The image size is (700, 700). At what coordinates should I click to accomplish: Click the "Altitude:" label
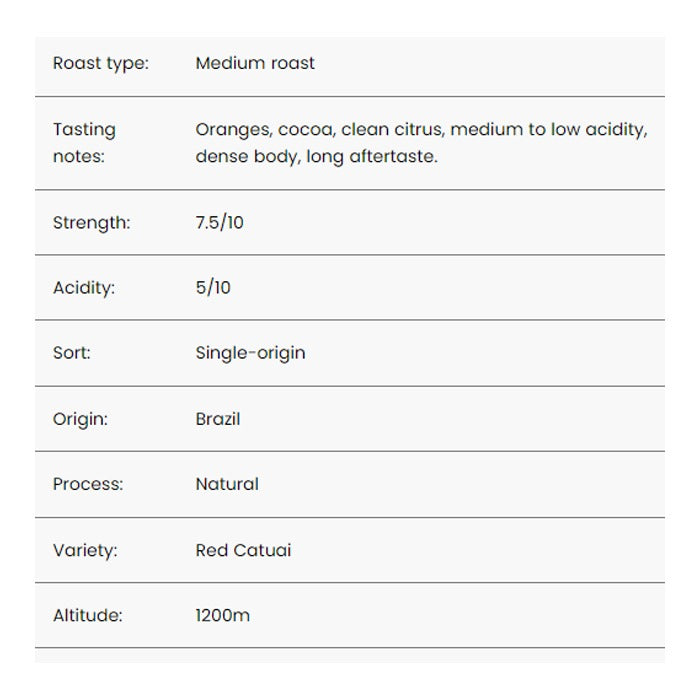pos(88,615)
